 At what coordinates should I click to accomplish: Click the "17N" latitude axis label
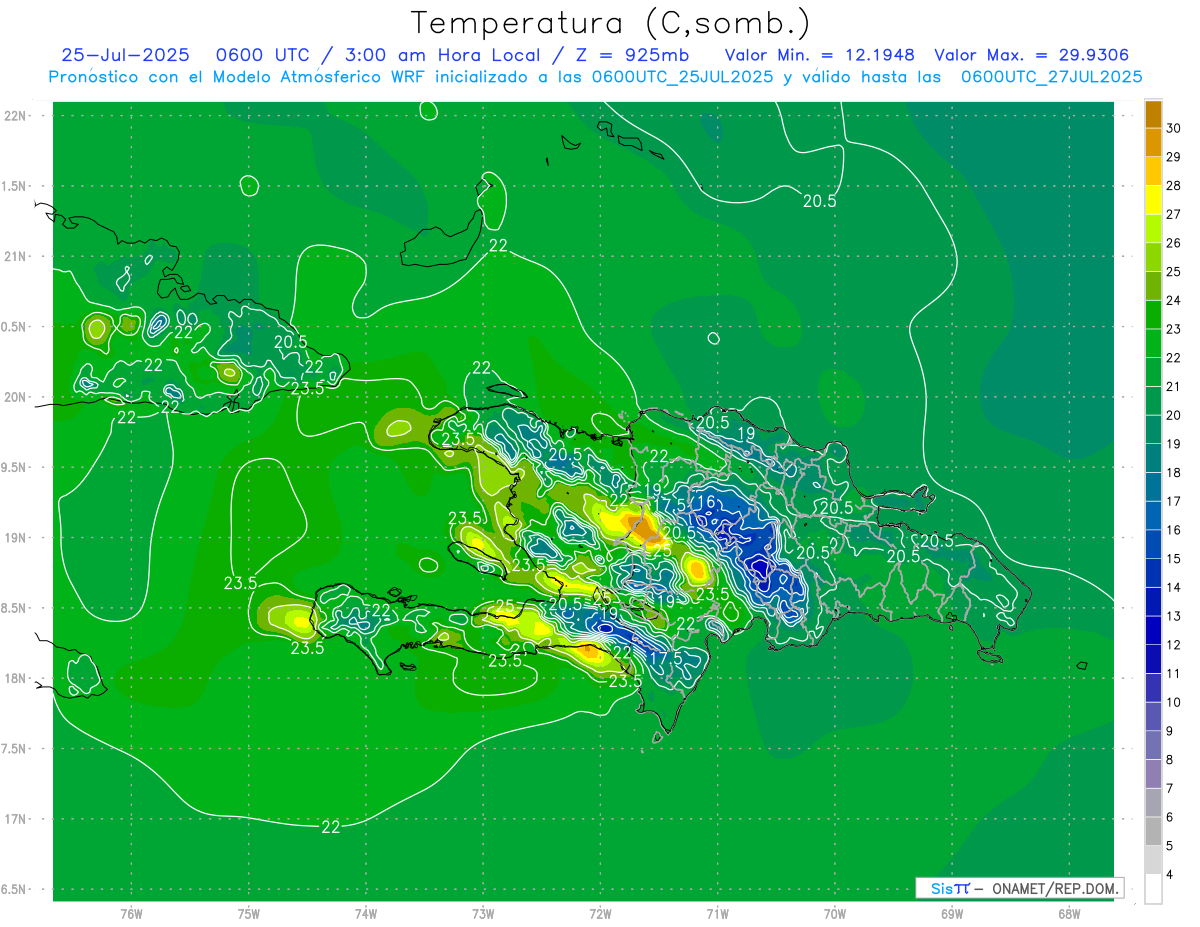pos(16,819)
